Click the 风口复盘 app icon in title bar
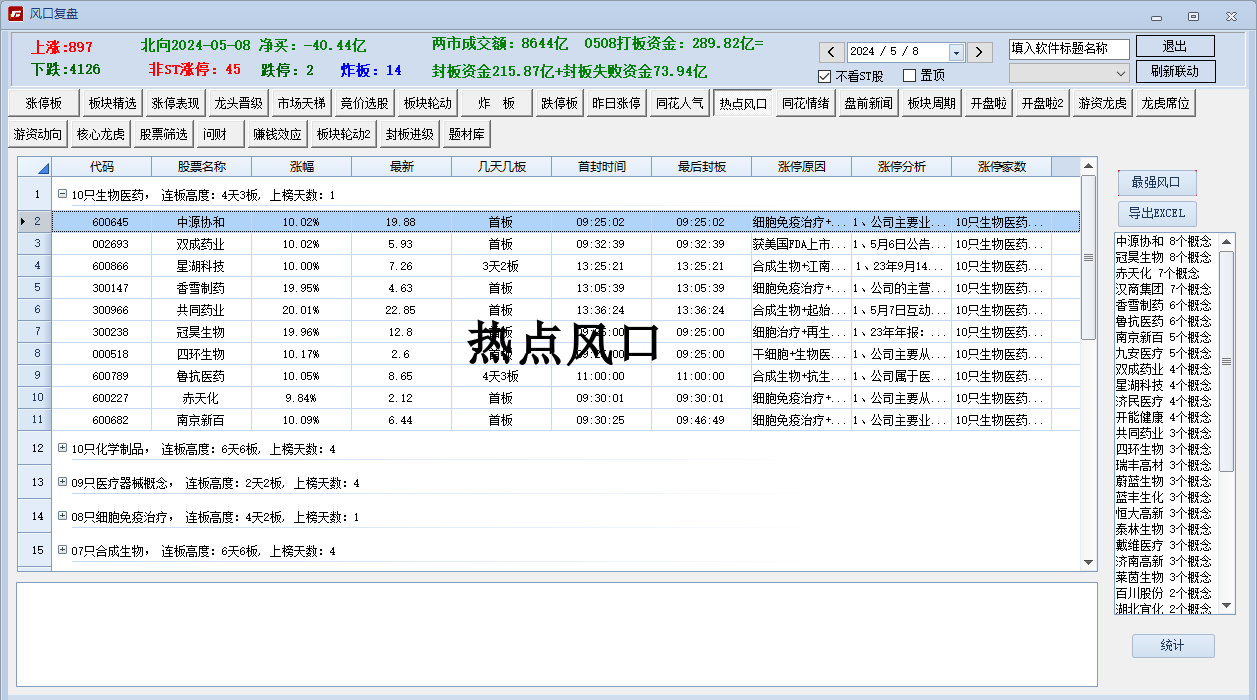This screenshot has height=700, width=1257. pos(16,14)
